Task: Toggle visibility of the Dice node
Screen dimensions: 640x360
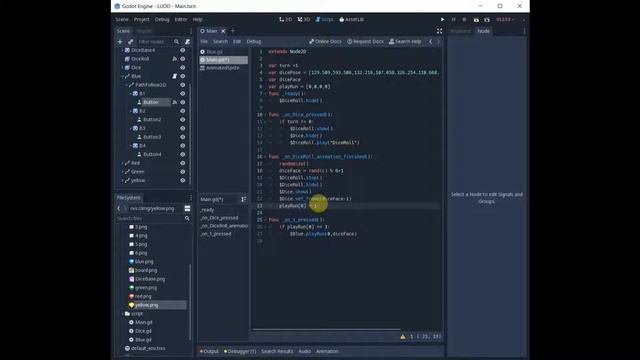Action: coord(183,67)
